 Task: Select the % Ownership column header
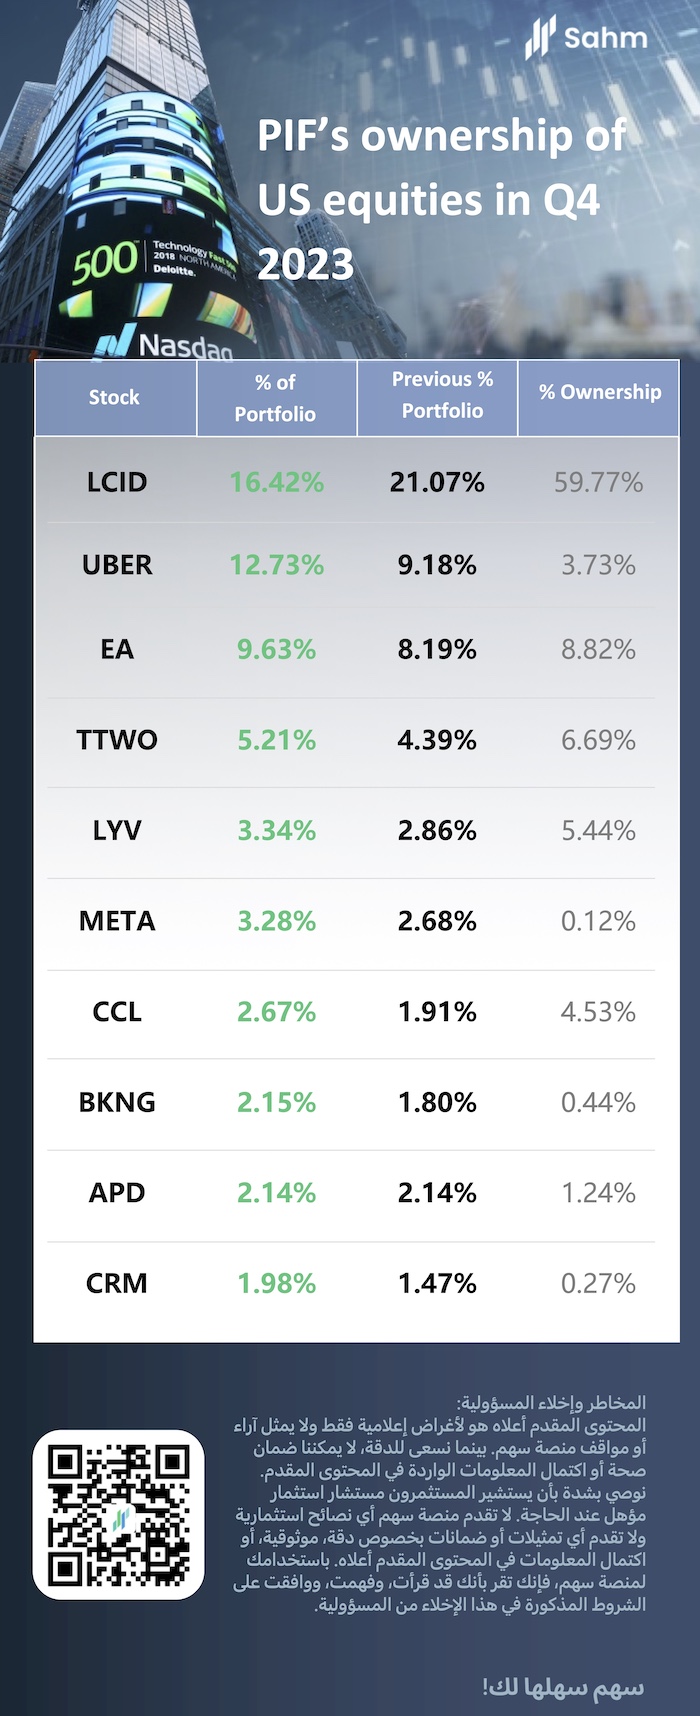pyautogui.click(x=600, y=392)
